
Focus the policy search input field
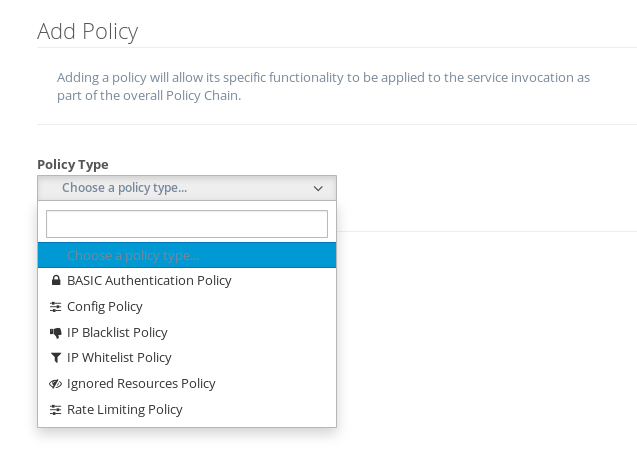pos(187,224)
